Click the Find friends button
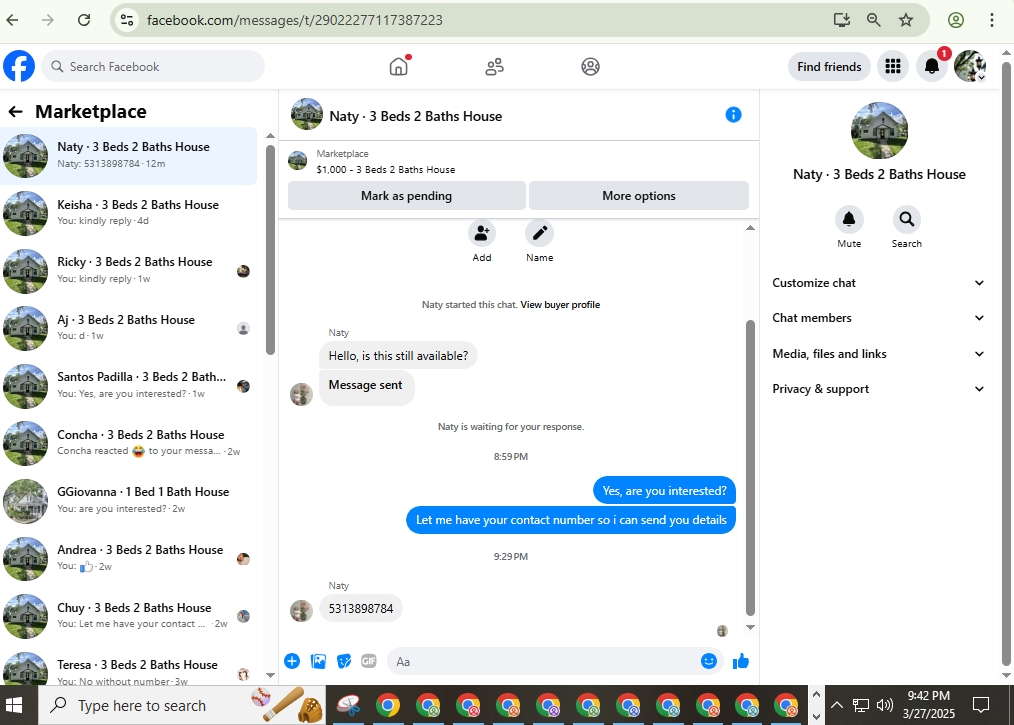 pyautogui.click(x=829, y=67)
